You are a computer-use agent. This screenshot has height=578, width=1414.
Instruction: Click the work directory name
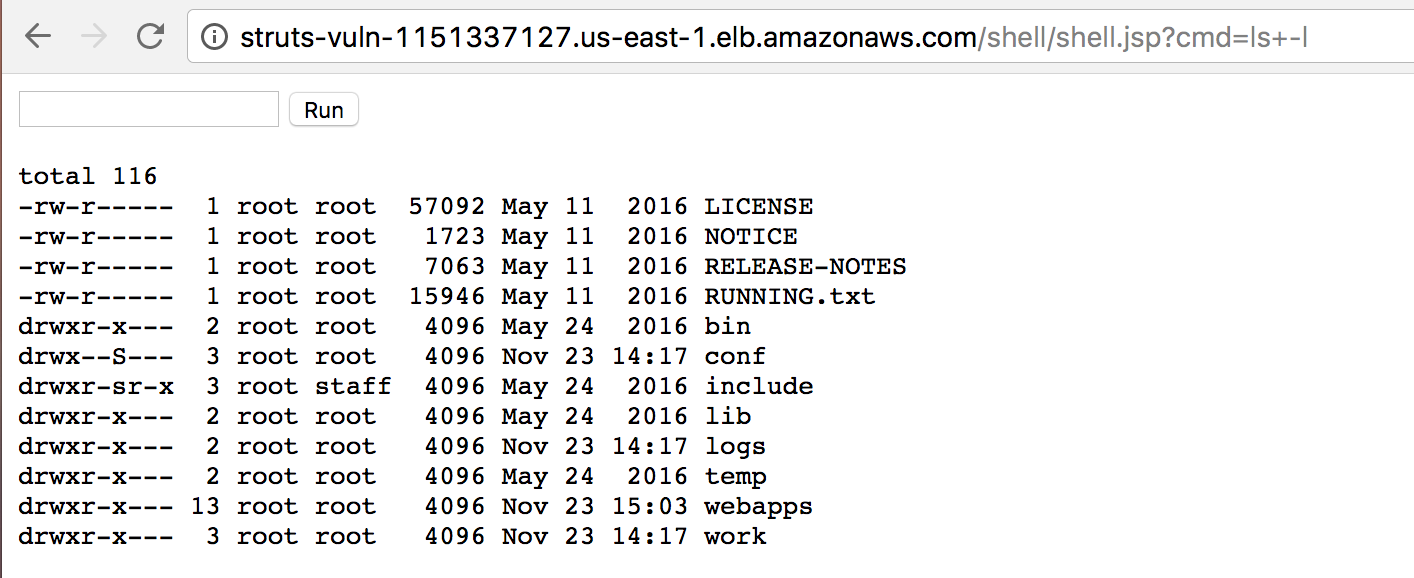click(735, 537)
